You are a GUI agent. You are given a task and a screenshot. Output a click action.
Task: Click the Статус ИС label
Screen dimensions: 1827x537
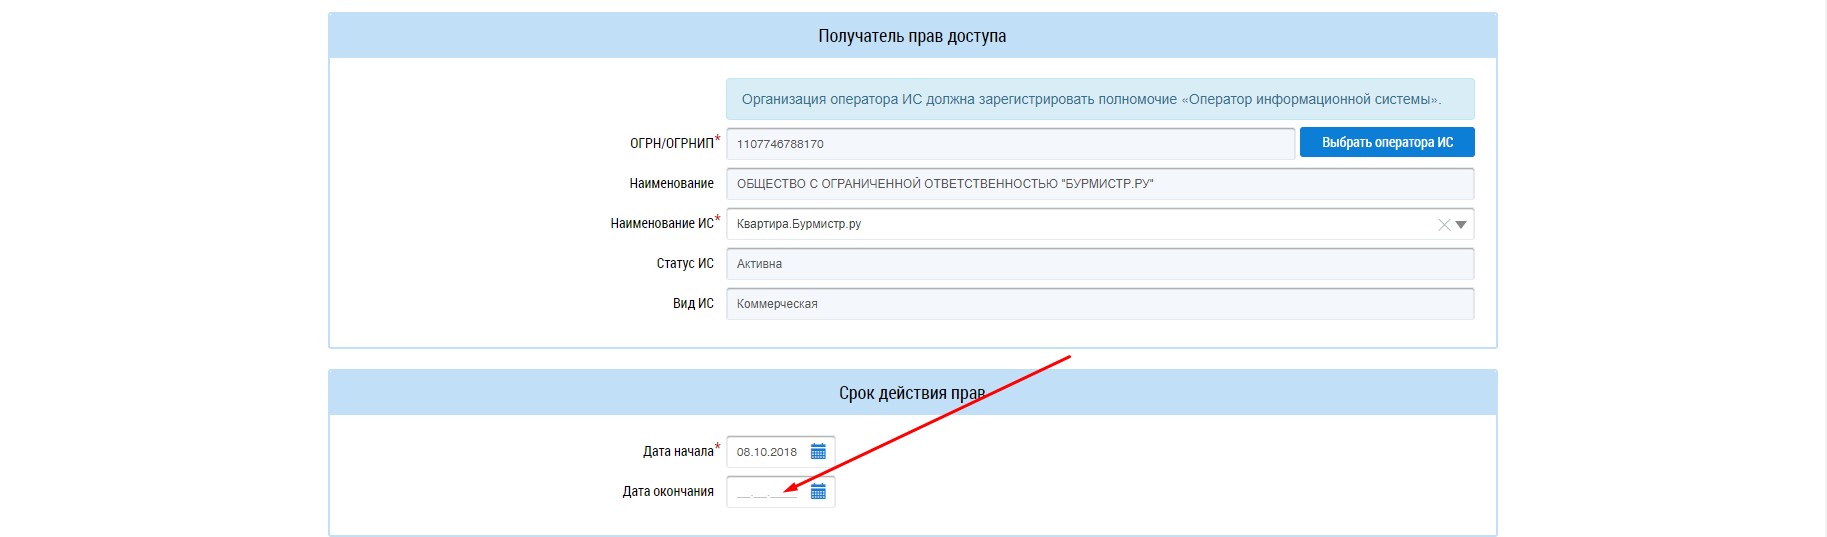(685, 264)
